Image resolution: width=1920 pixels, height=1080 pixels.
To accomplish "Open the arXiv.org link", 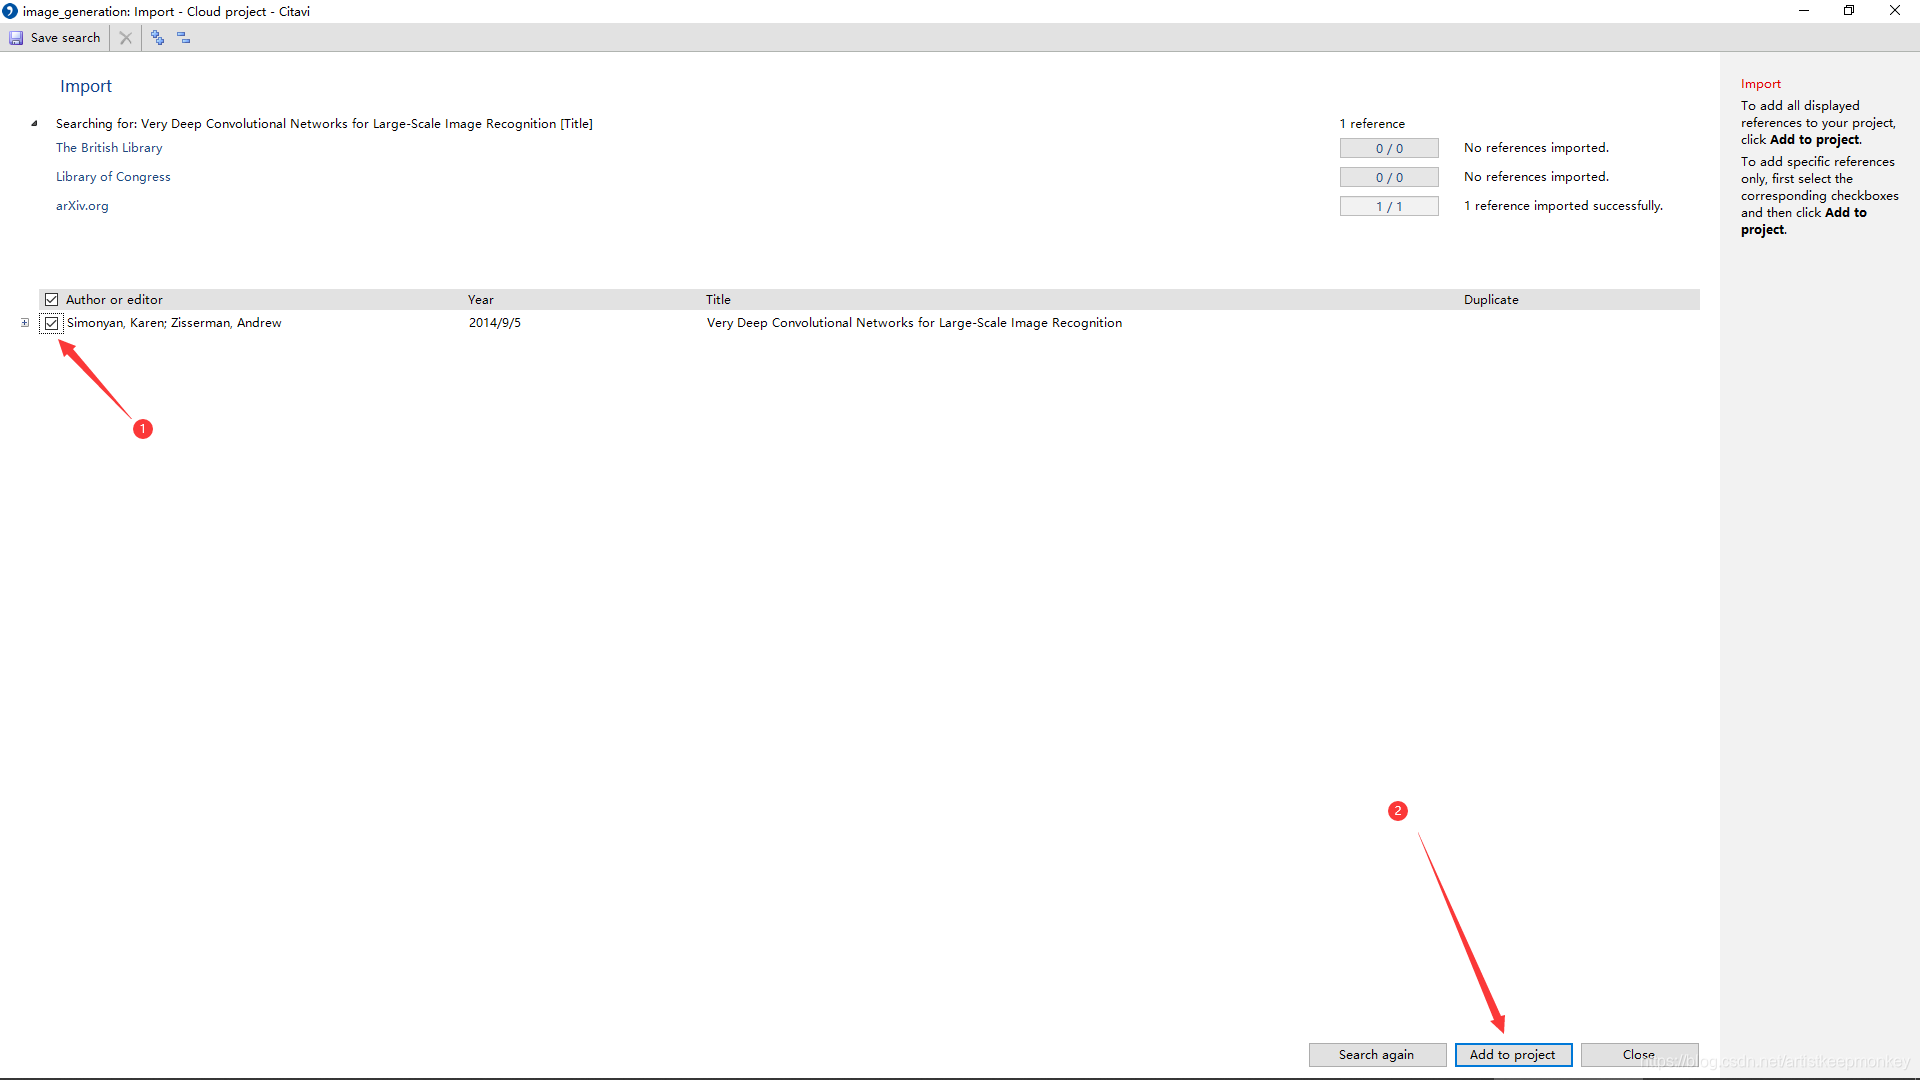I will (x=82, y=206).
